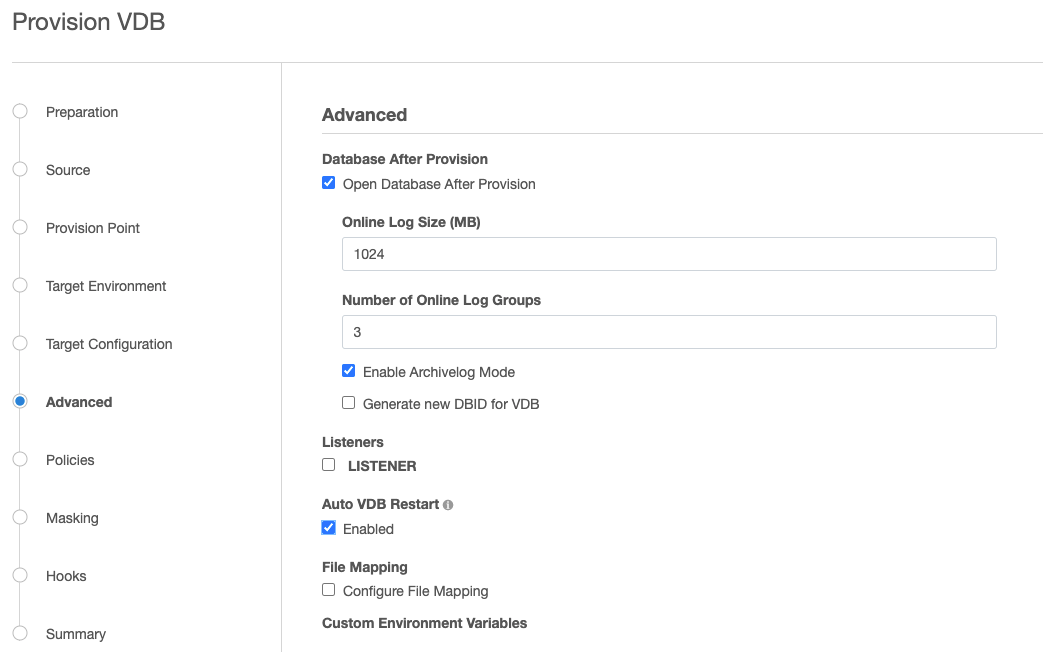Click the Provision Point step circle
The height and width of the screenshot is (652, 1043).
click(20, 228)
